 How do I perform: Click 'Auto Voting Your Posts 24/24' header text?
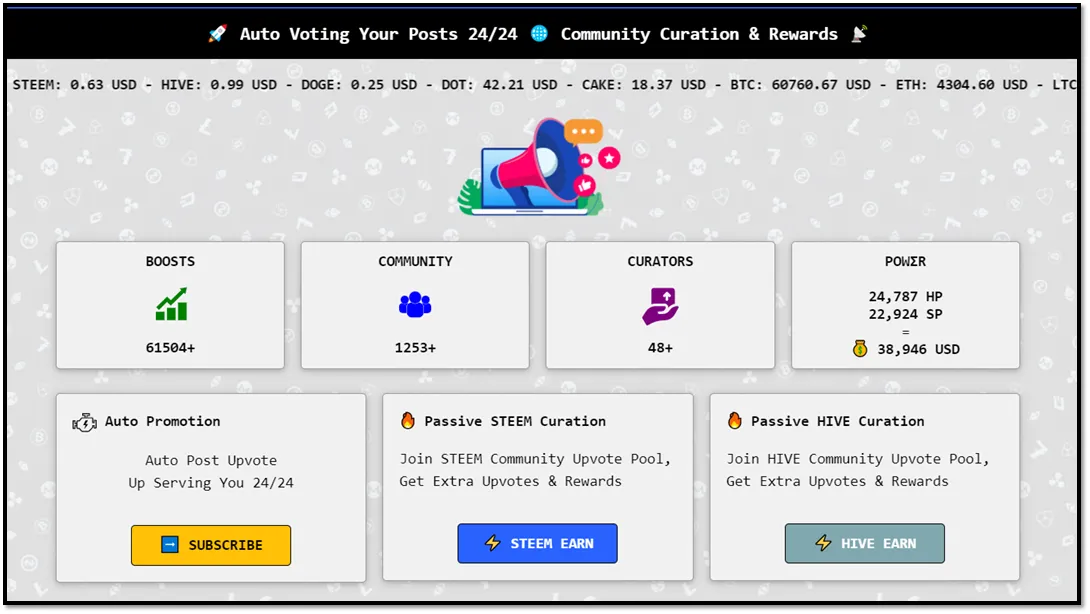[x=379, y=34]
